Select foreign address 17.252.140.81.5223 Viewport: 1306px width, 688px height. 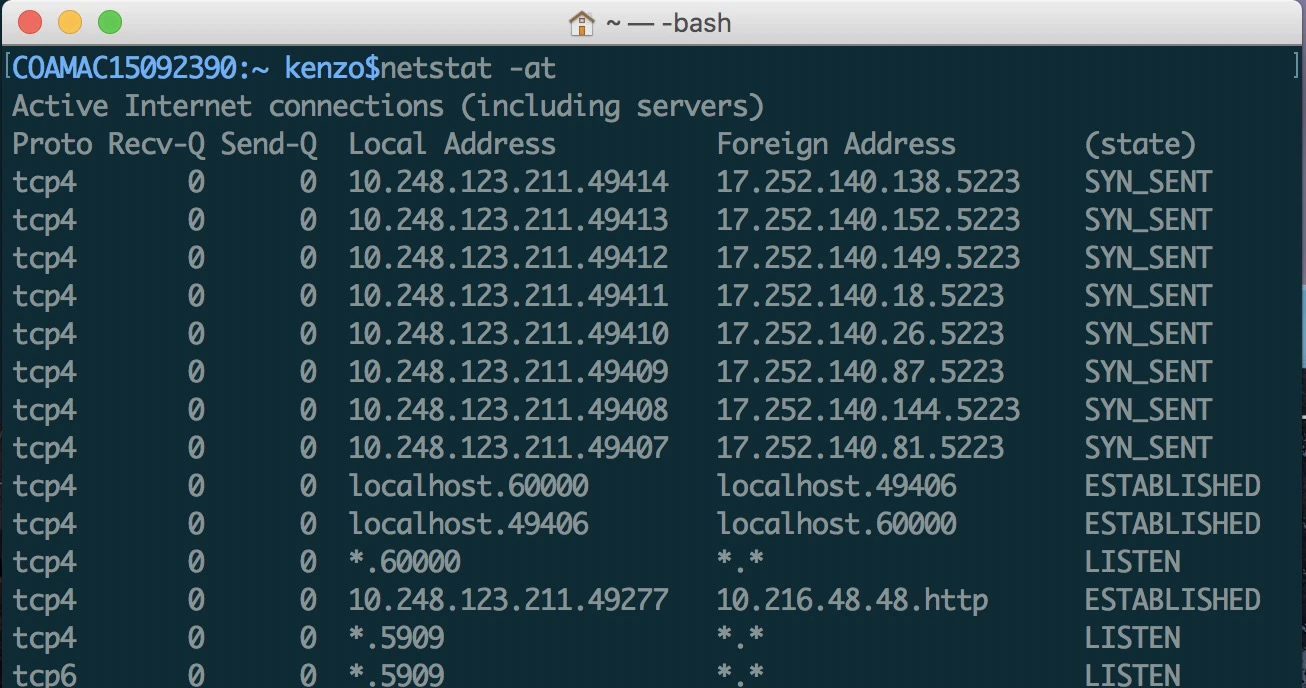(860, 448)
